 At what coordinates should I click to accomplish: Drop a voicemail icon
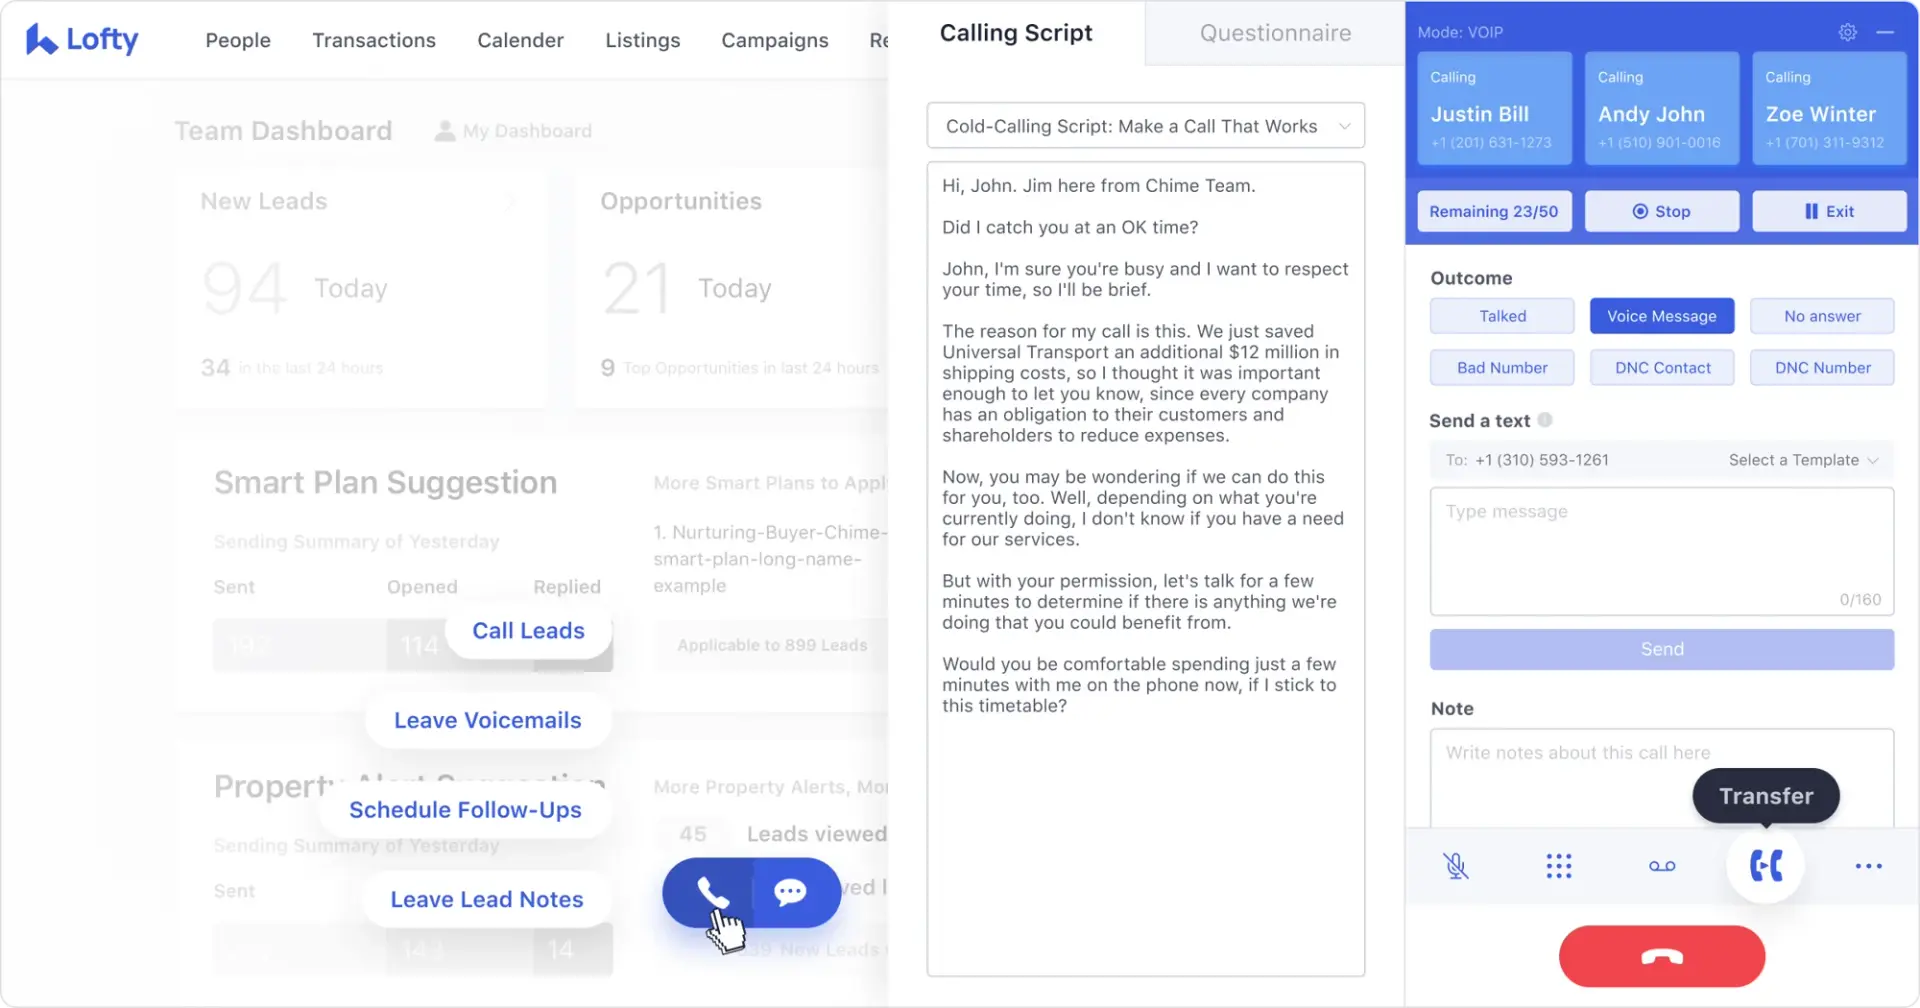coord(1662,866)
